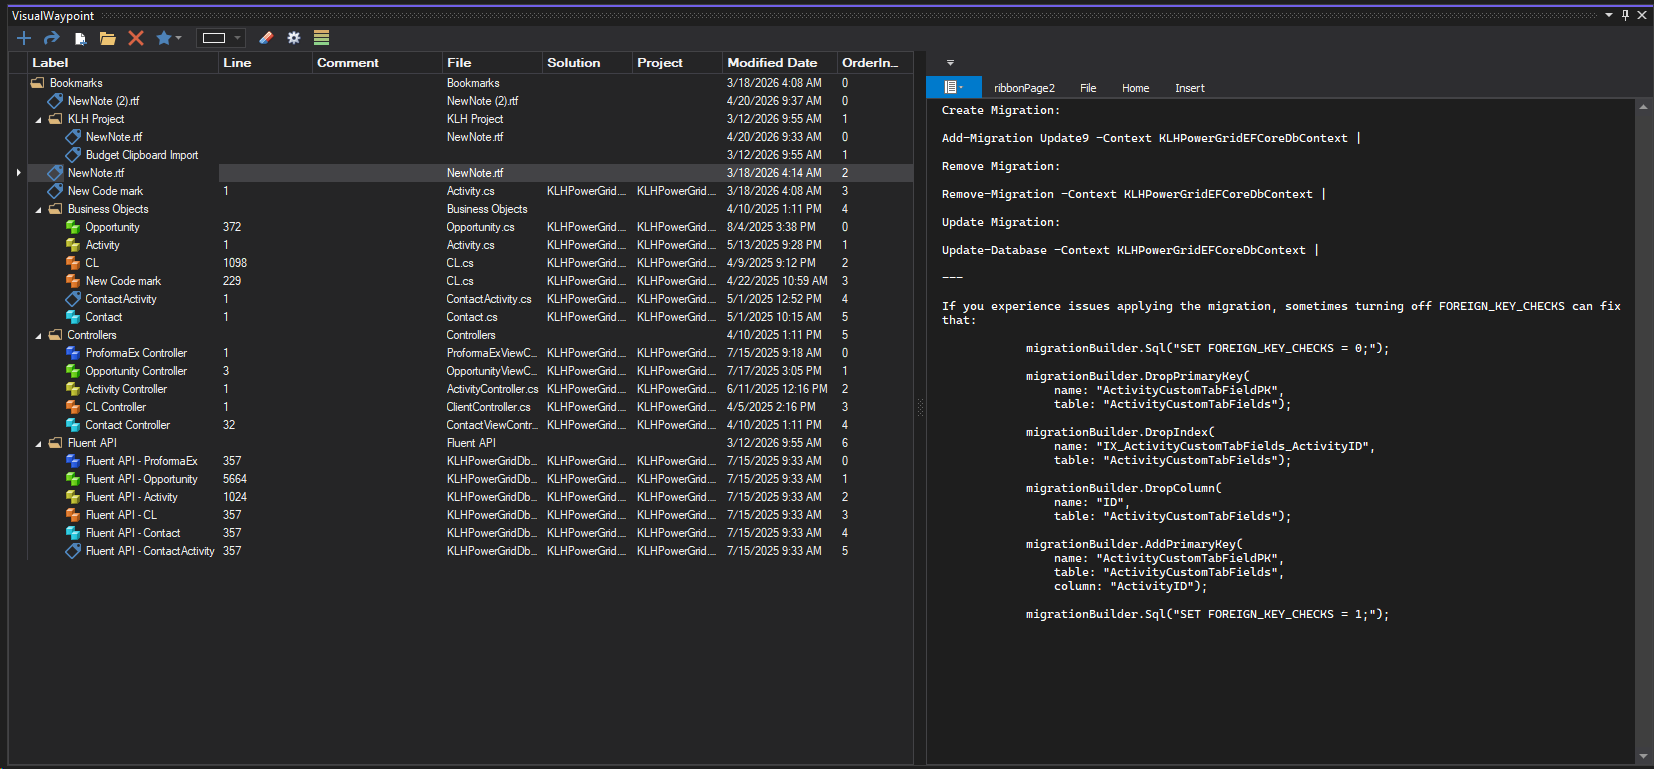This screenshot has height=769, width=1654.
Task: Click the line value 1098
Action: click(235, 263)
